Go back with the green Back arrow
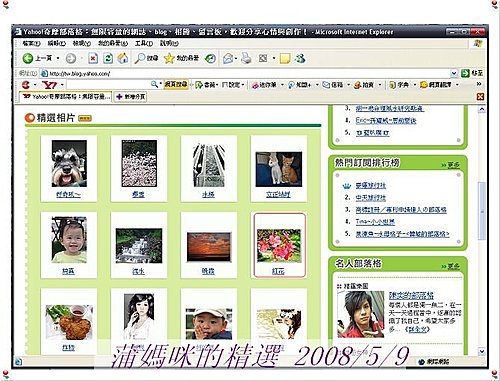The width and height of the screenshot is (500, 381). [28, 59]
